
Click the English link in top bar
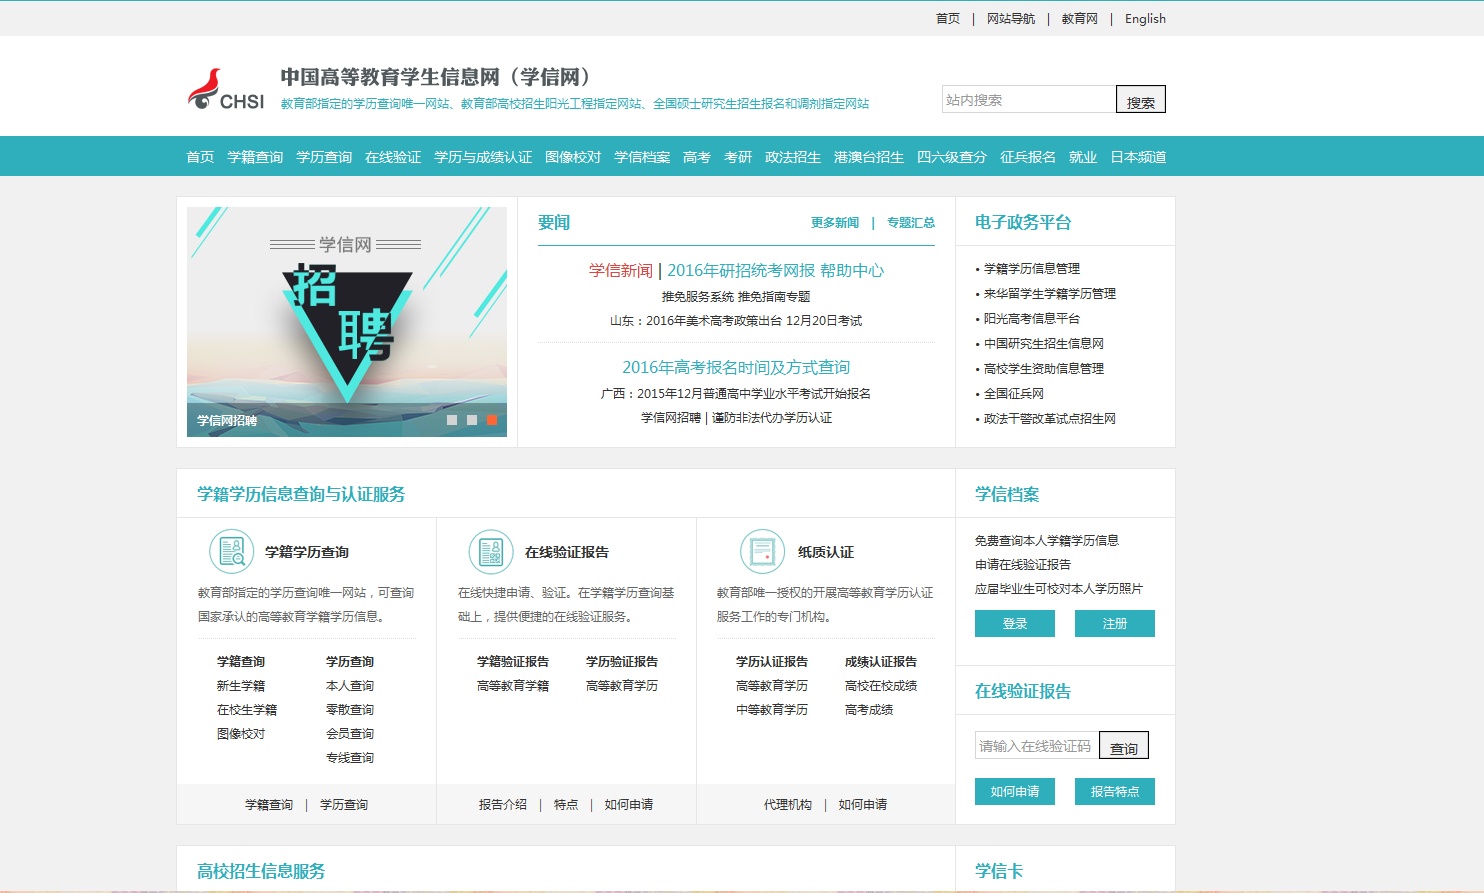point(1145,18)
